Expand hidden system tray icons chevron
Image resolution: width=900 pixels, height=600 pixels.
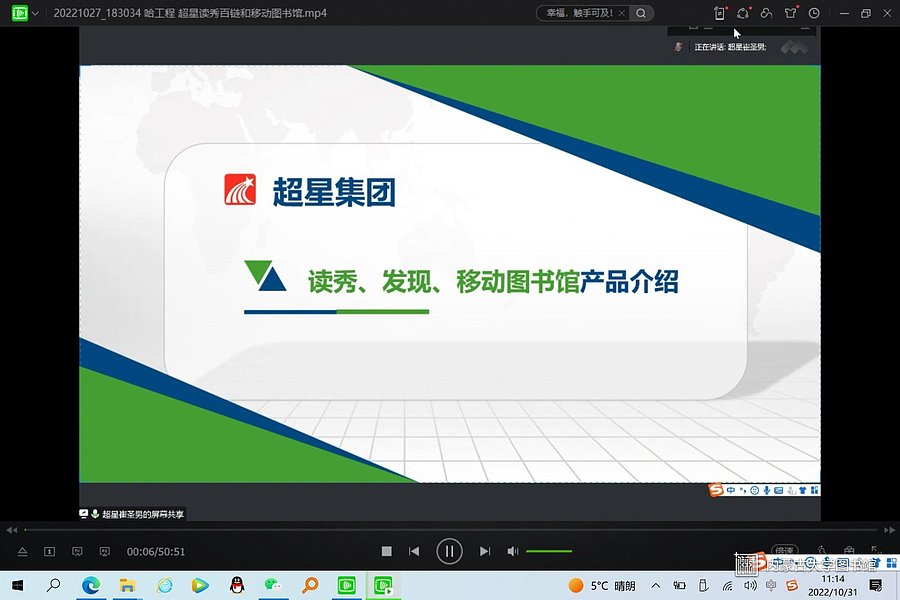click(x=655, y=586)
